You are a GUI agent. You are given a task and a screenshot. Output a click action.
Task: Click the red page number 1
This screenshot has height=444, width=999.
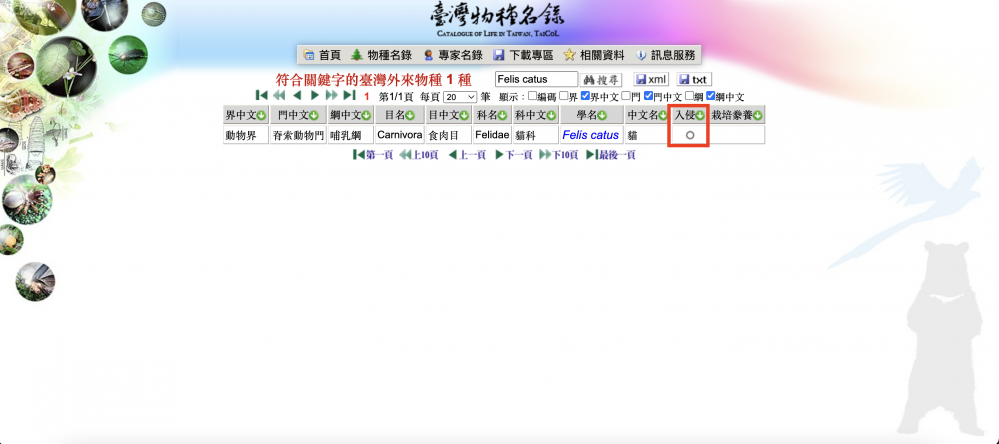[x=367, y=97]
